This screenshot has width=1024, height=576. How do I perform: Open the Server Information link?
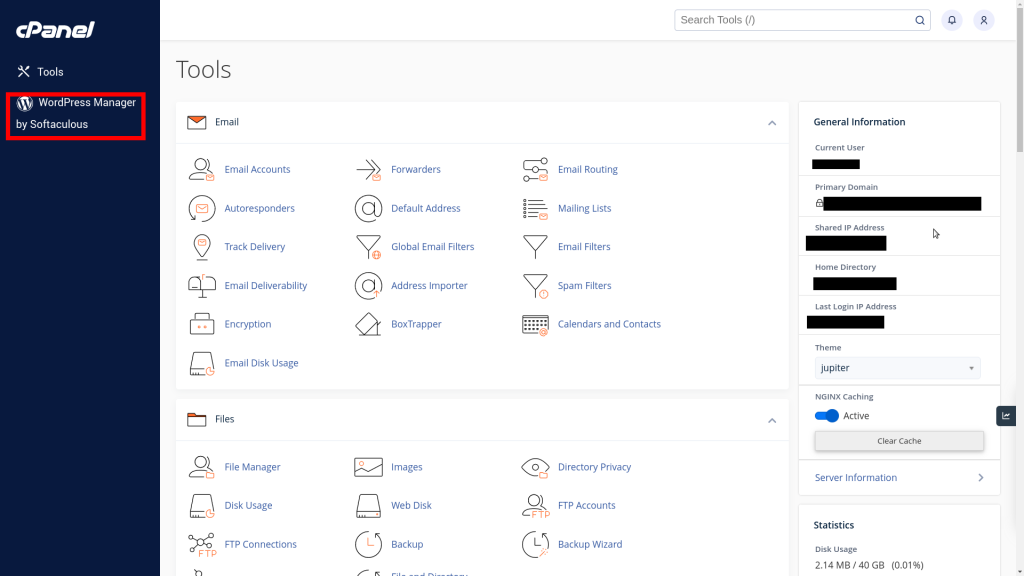tap(856, 478)
